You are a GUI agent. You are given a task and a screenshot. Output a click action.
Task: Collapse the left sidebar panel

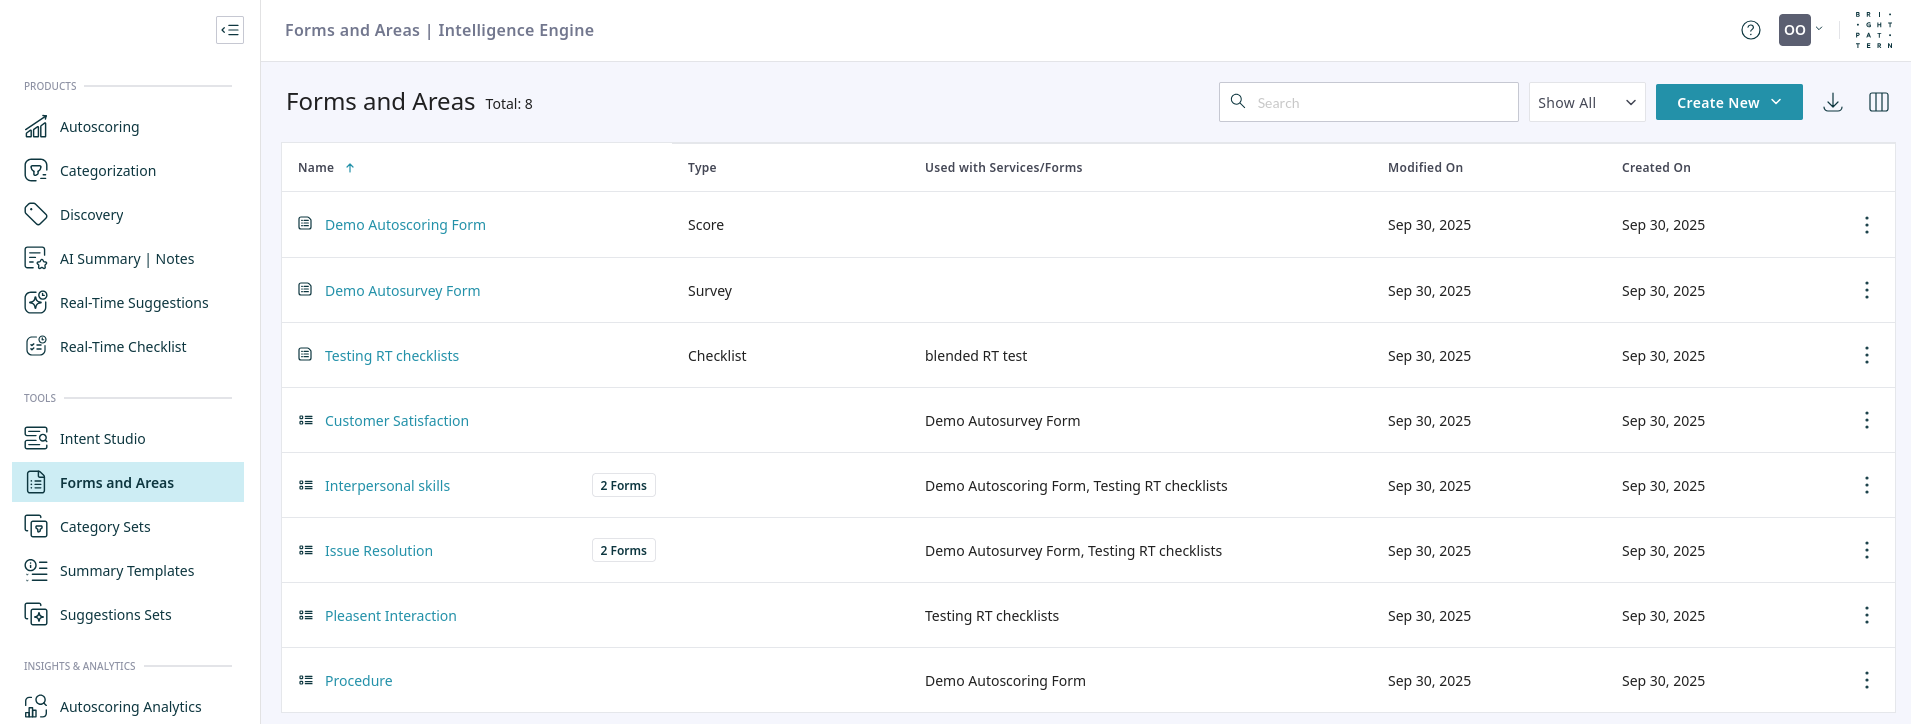[230, 30]
